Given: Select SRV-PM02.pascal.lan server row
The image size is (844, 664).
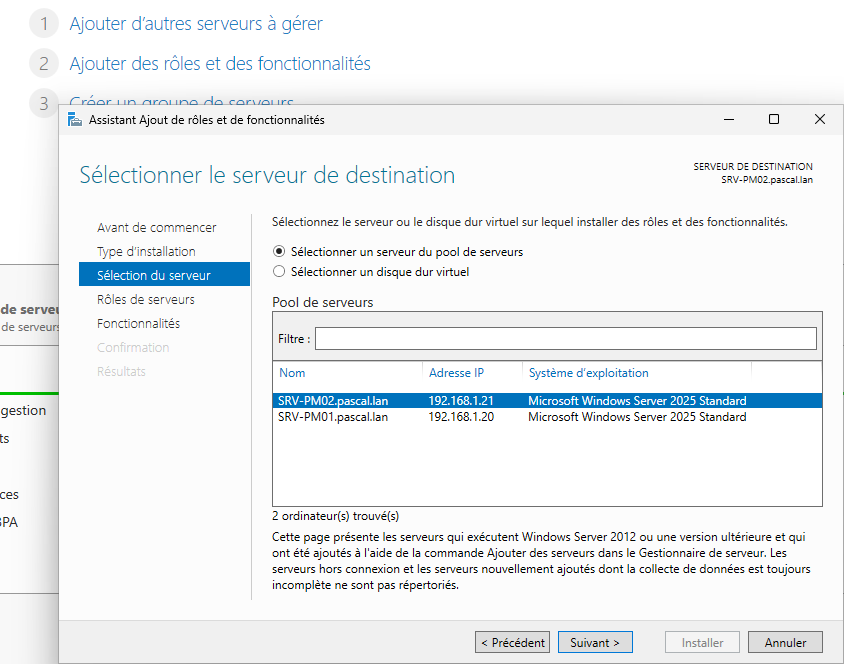Looking at the screenshot, I should 333,401.
